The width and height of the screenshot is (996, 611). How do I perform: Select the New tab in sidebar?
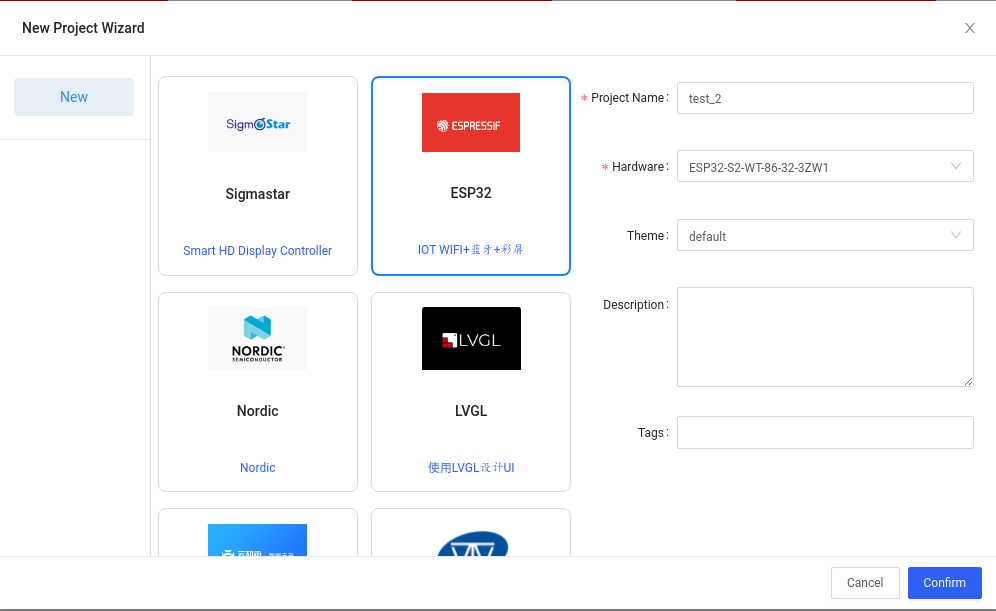pos(74,97)
